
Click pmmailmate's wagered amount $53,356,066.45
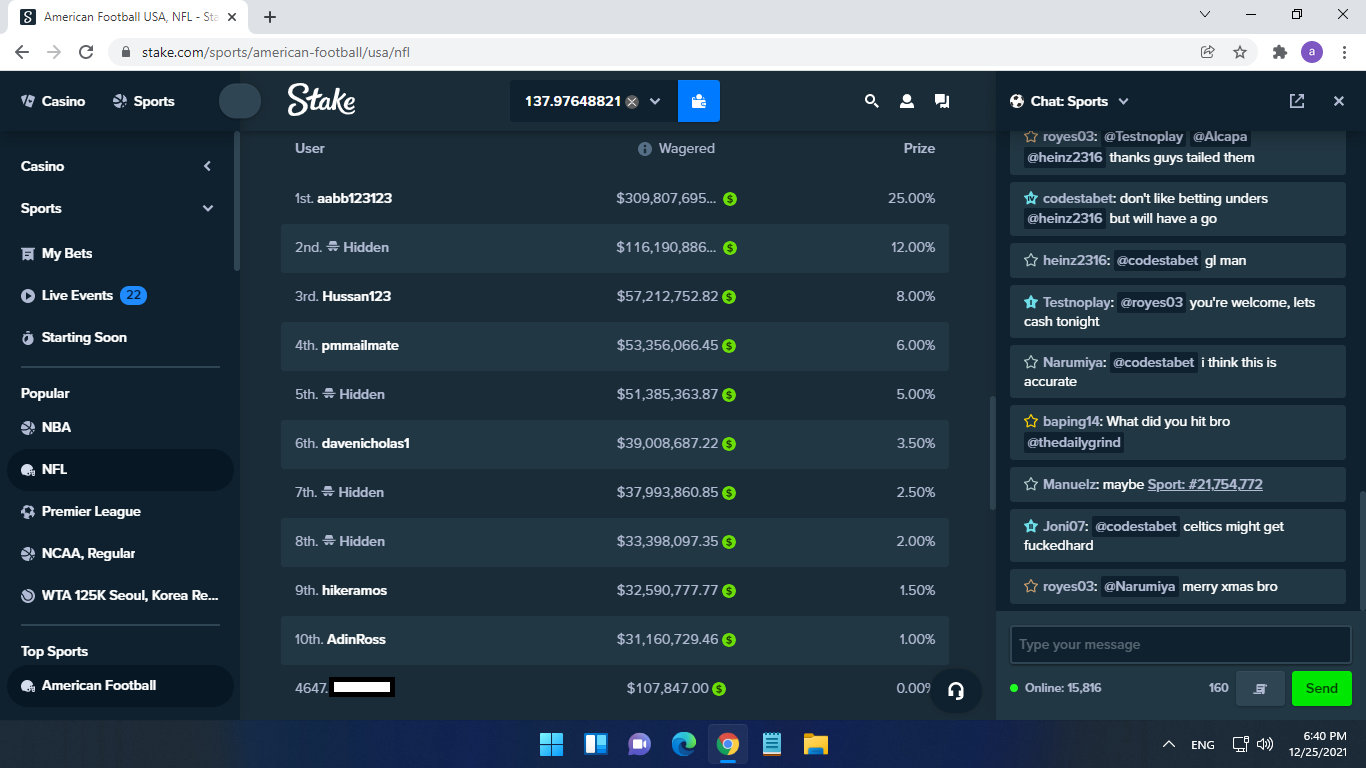pyautogui.click(x=668, y=346)
